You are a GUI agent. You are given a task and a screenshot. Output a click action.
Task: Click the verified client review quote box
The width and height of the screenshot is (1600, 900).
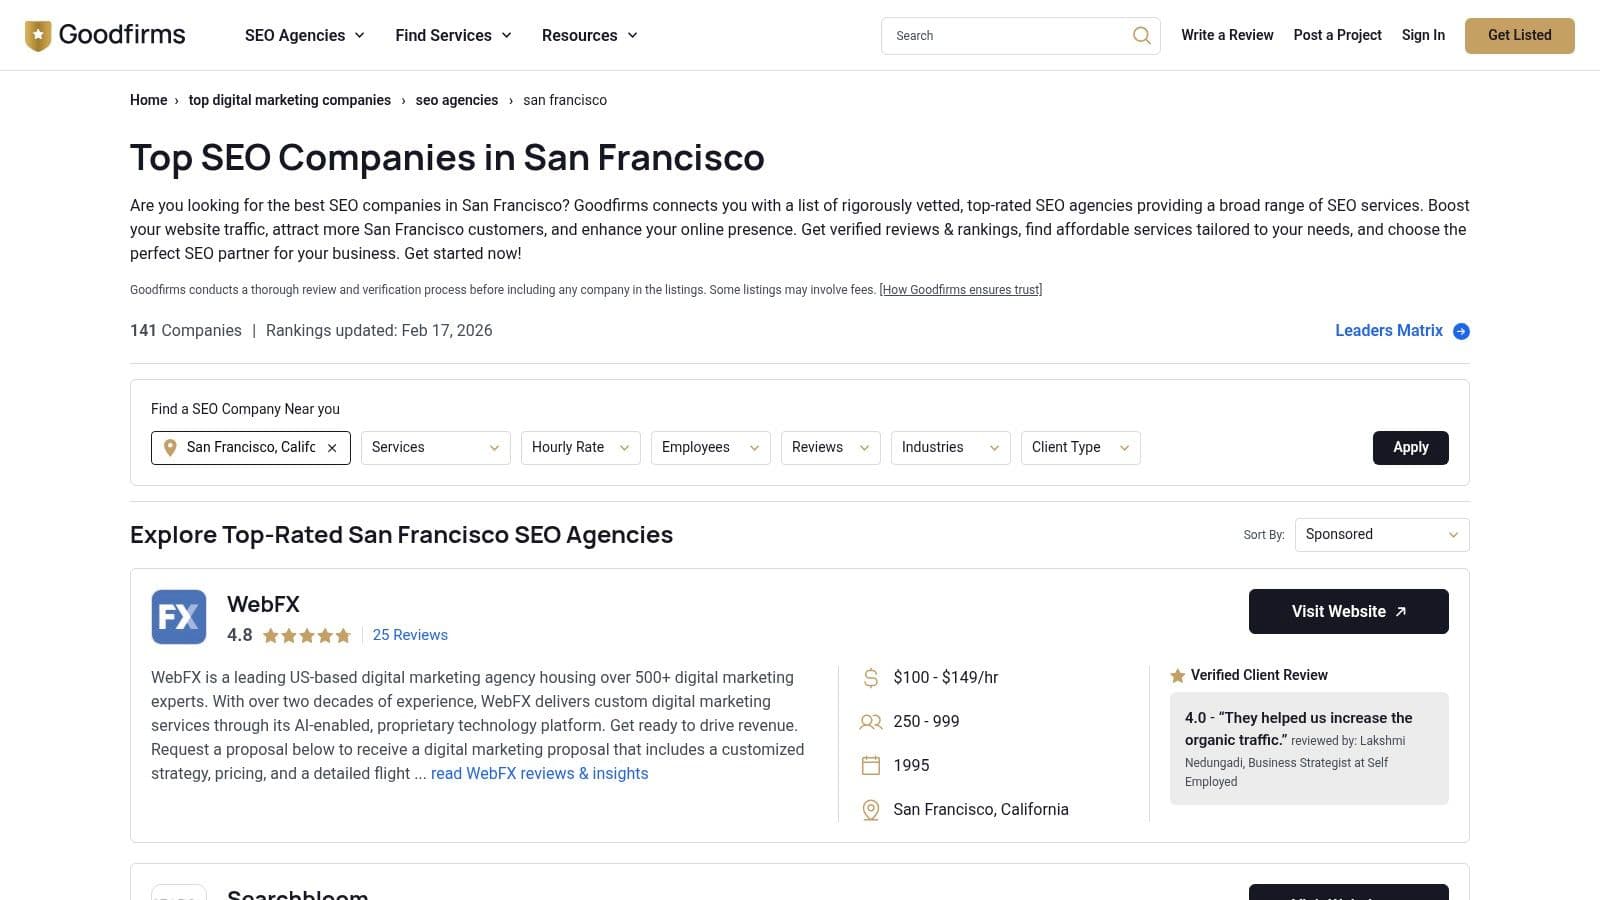click(x=1309, y=749)
